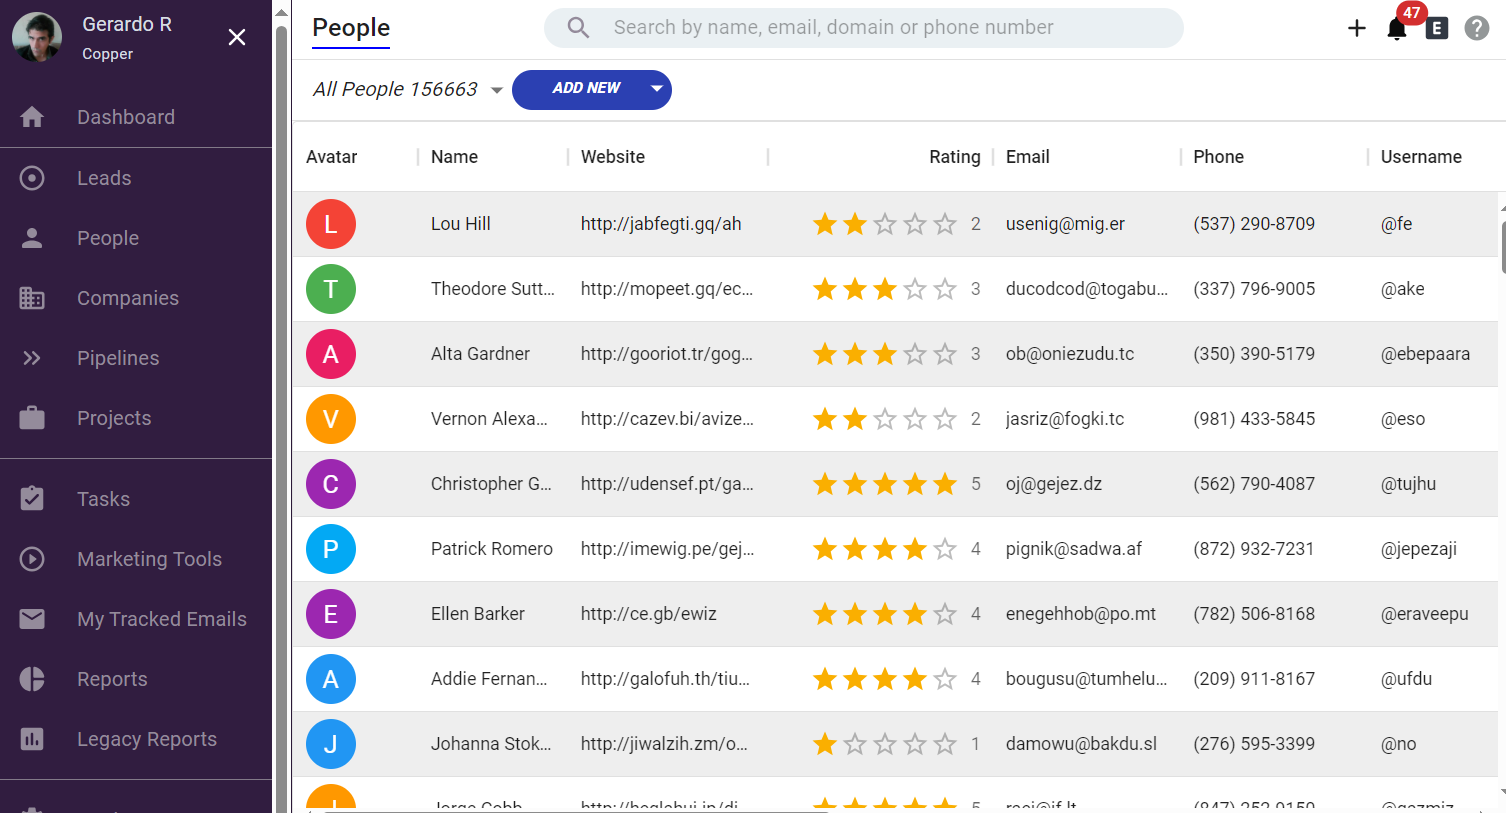Click the people search input field
Screen dimensions: 1506x813
(x=880, y=28)
